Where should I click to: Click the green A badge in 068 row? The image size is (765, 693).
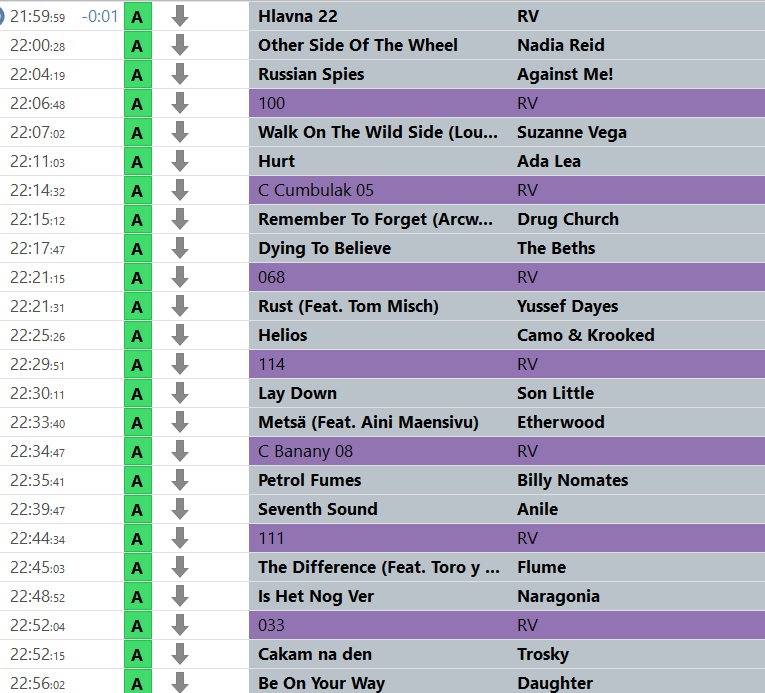138,278
